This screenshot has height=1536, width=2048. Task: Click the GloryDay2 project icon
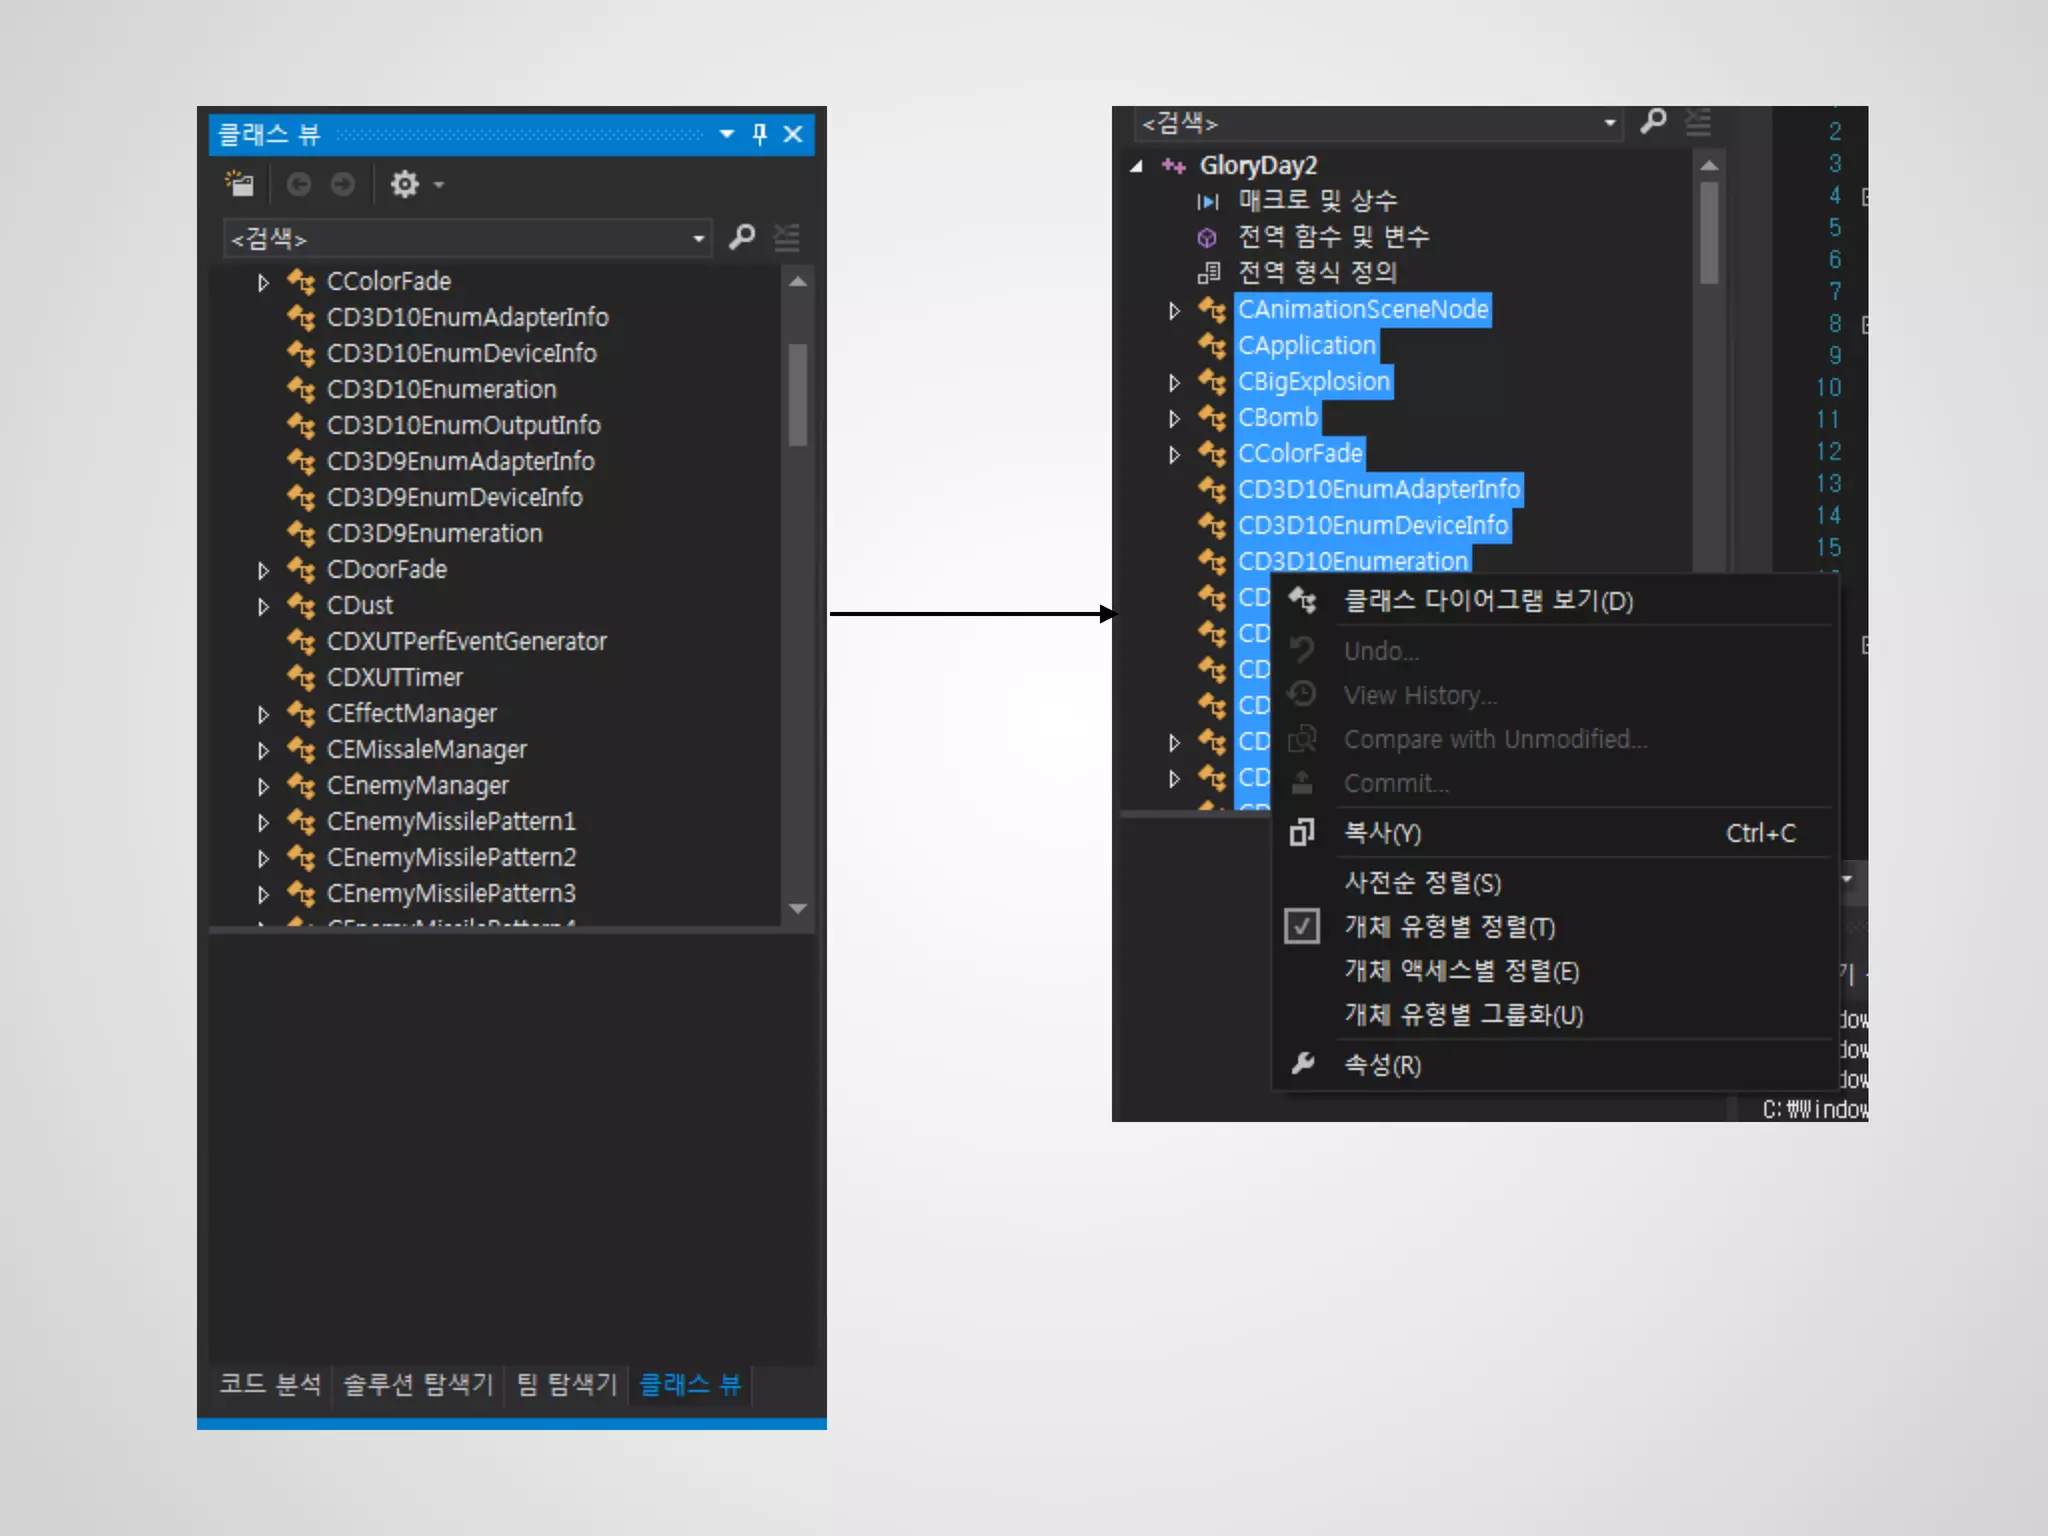click(1173, 166)
